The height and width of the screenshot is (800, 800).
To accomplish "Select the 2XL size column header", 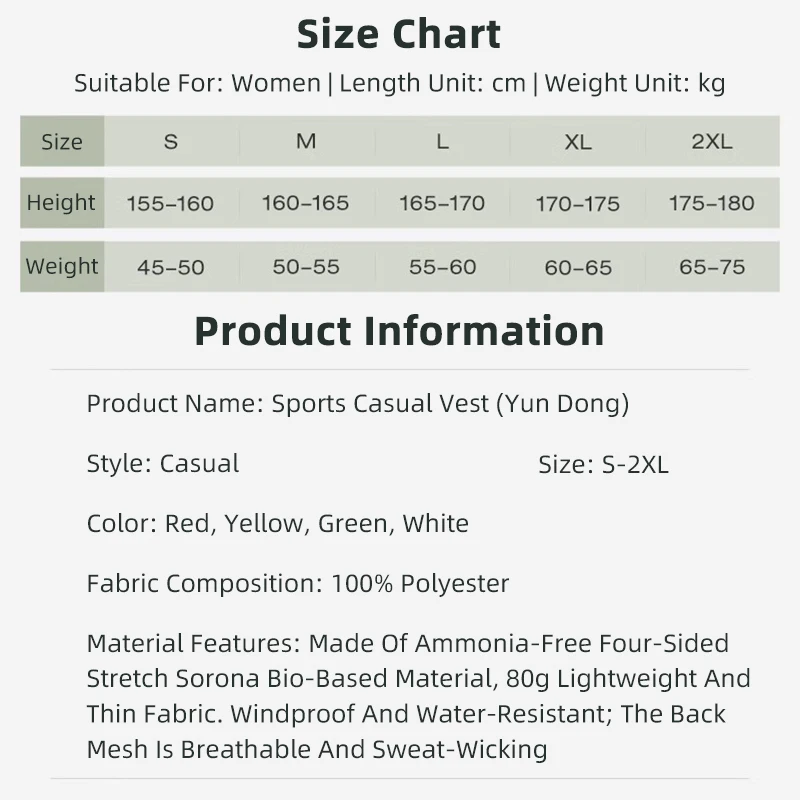I will (712, 141).
